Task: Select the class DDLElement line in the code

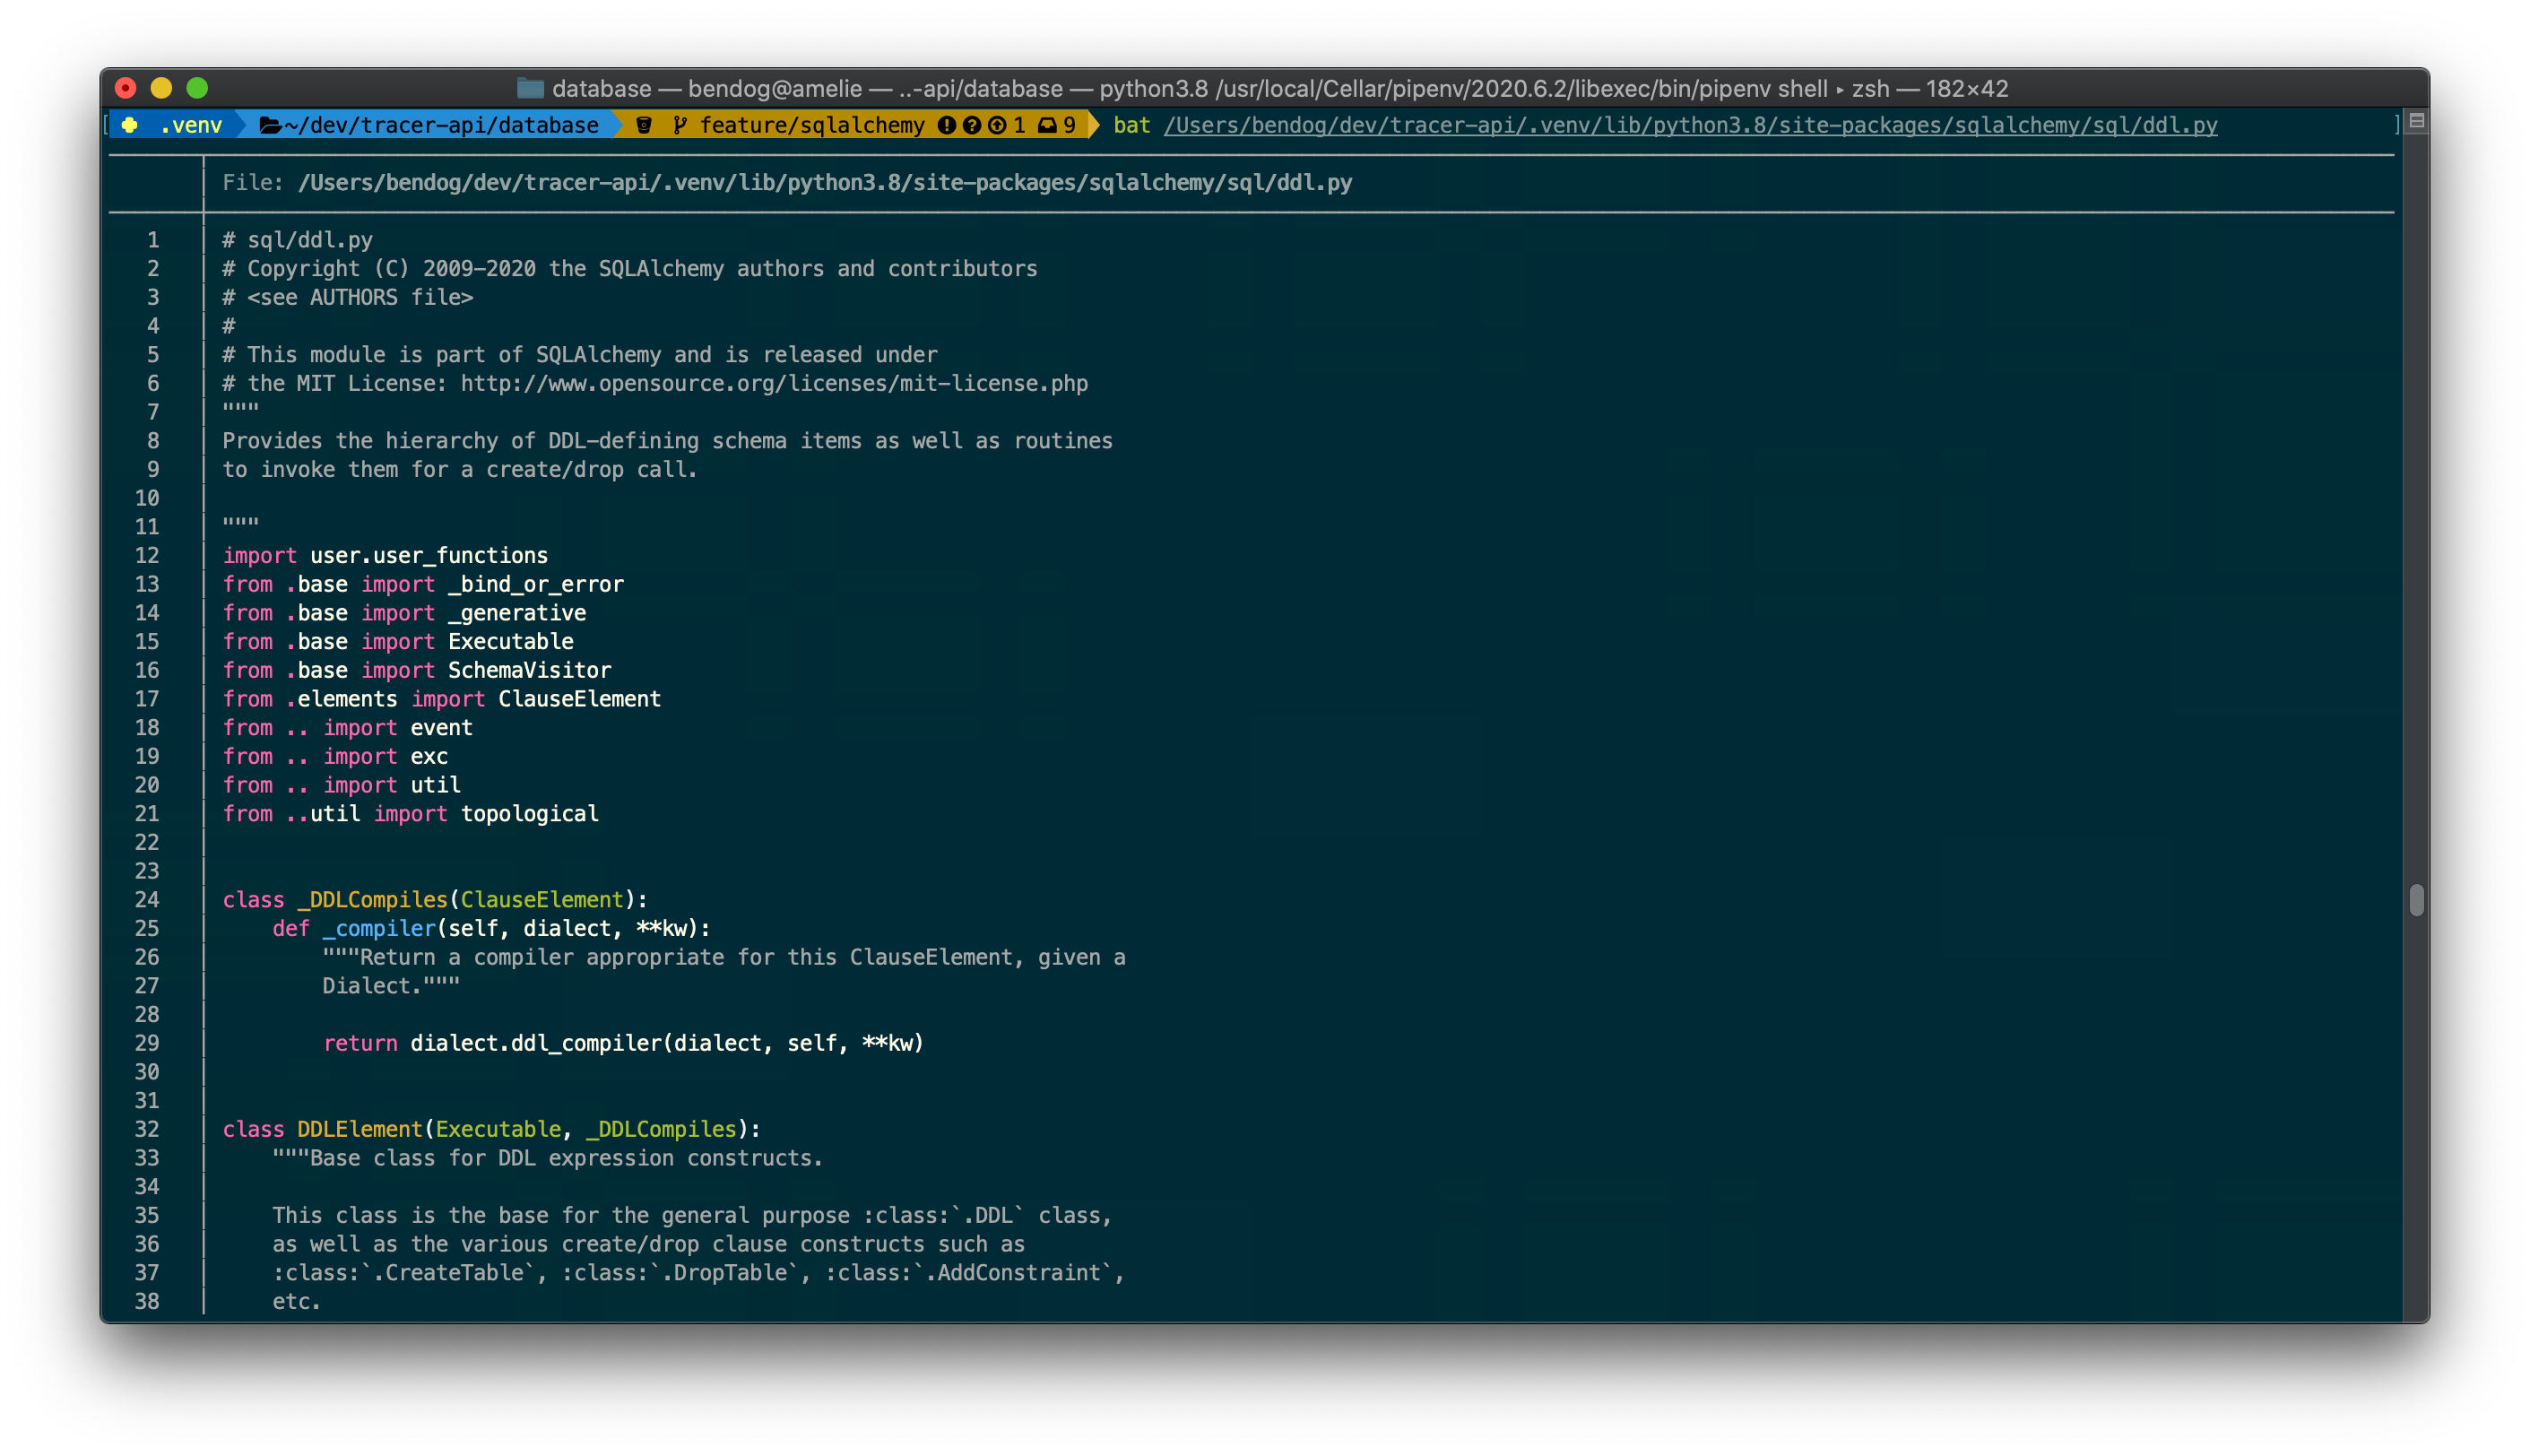Action: tap(490, 1129)
